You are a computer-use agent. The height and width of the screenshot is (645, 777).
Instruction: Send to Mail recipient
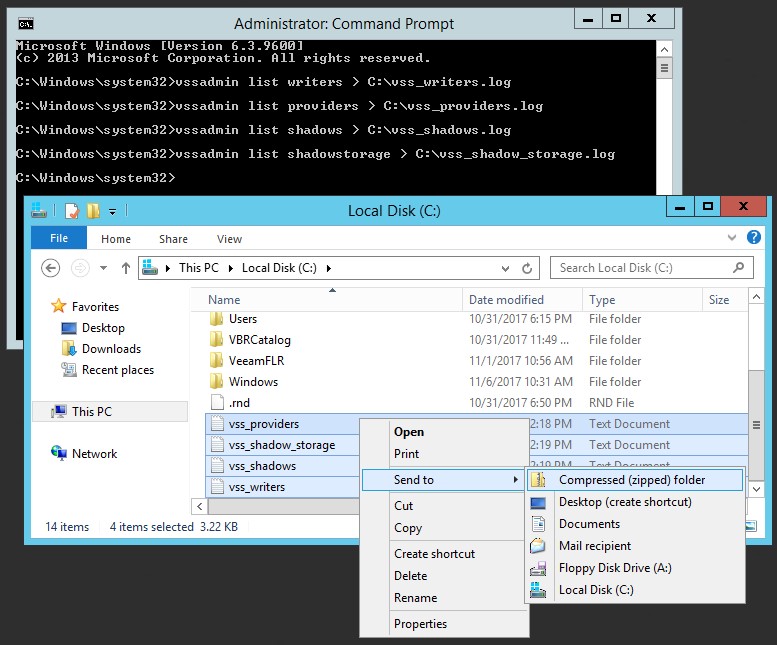pyautogui.click(x=635, y=546)
